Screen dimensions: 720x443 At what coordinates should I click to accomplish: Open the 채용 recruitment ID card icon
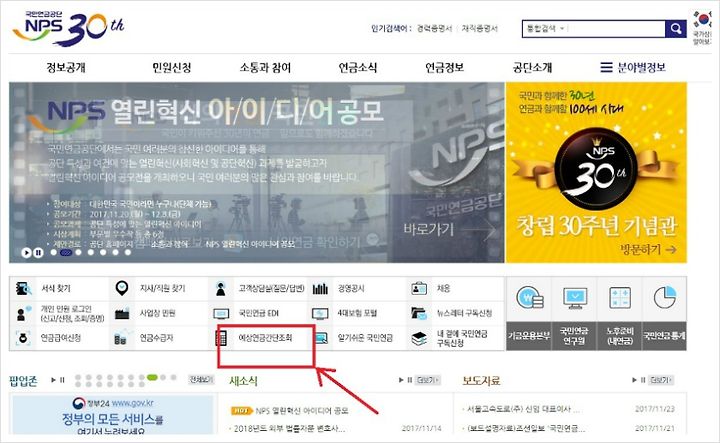[x=419, y=288]
